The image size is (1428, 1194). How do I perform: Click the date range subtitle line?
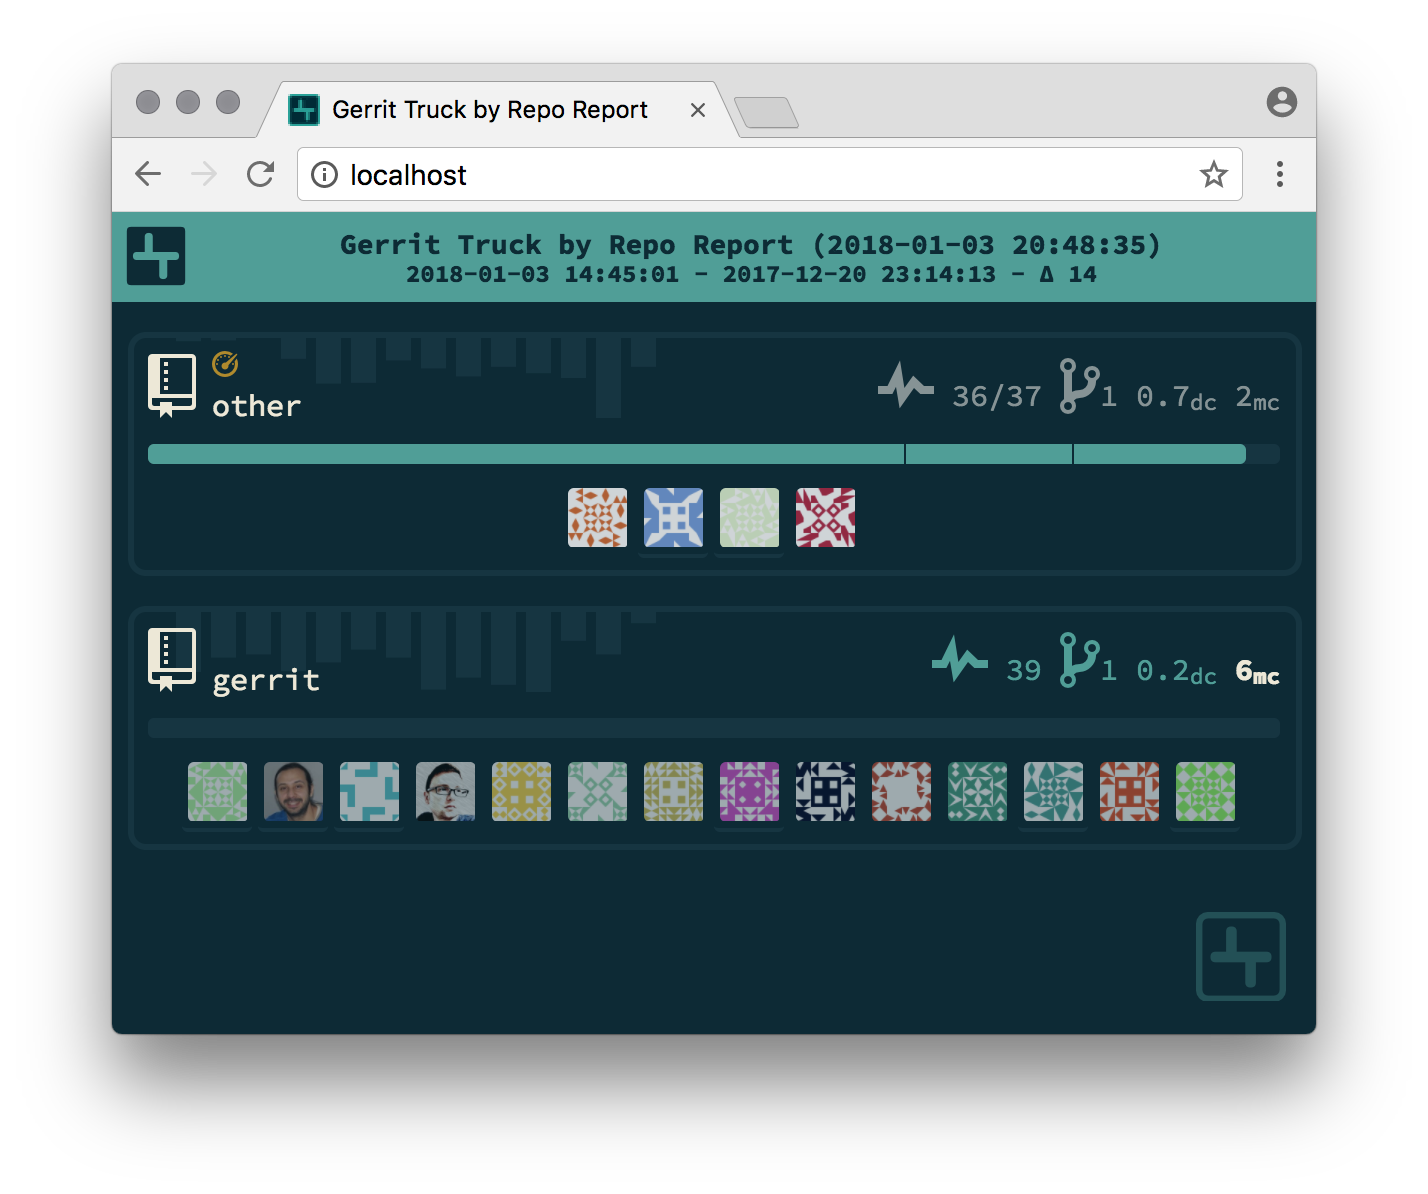(x=751, y=275)
